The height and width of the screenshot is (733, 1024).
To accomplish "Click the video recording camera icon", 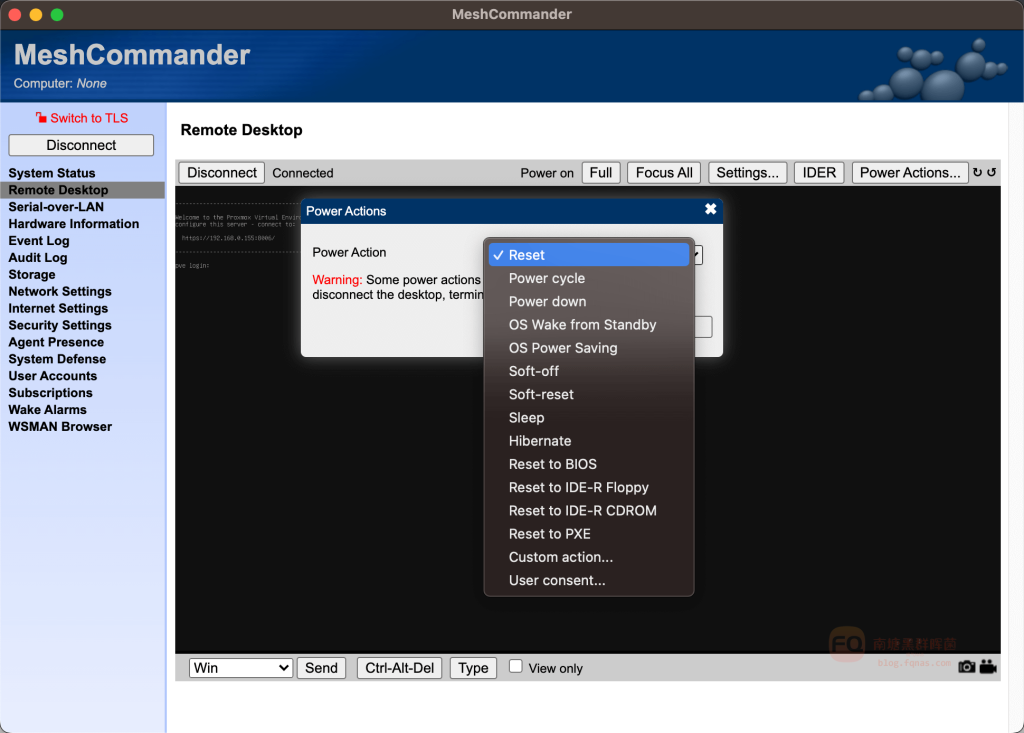I will coord(988,667).
